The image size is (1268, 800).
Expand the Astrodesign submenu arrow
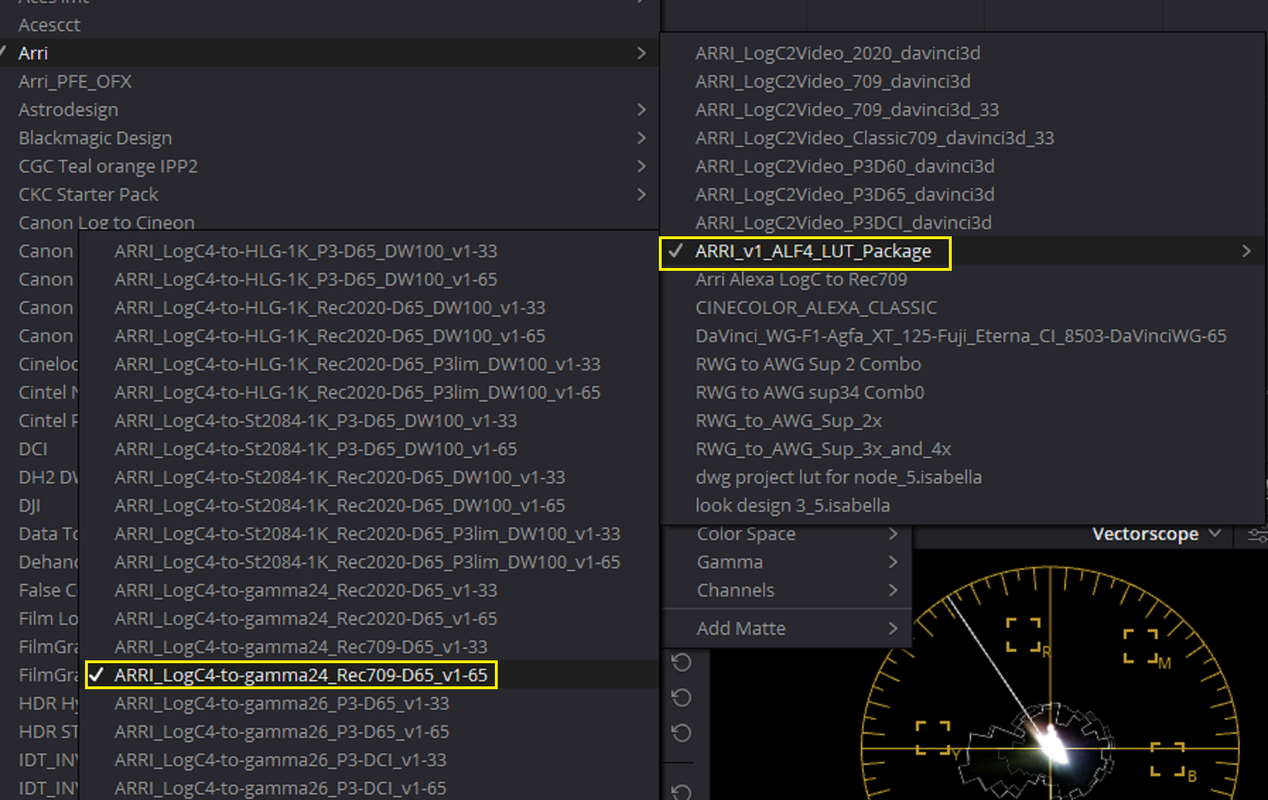click(641, 109)
